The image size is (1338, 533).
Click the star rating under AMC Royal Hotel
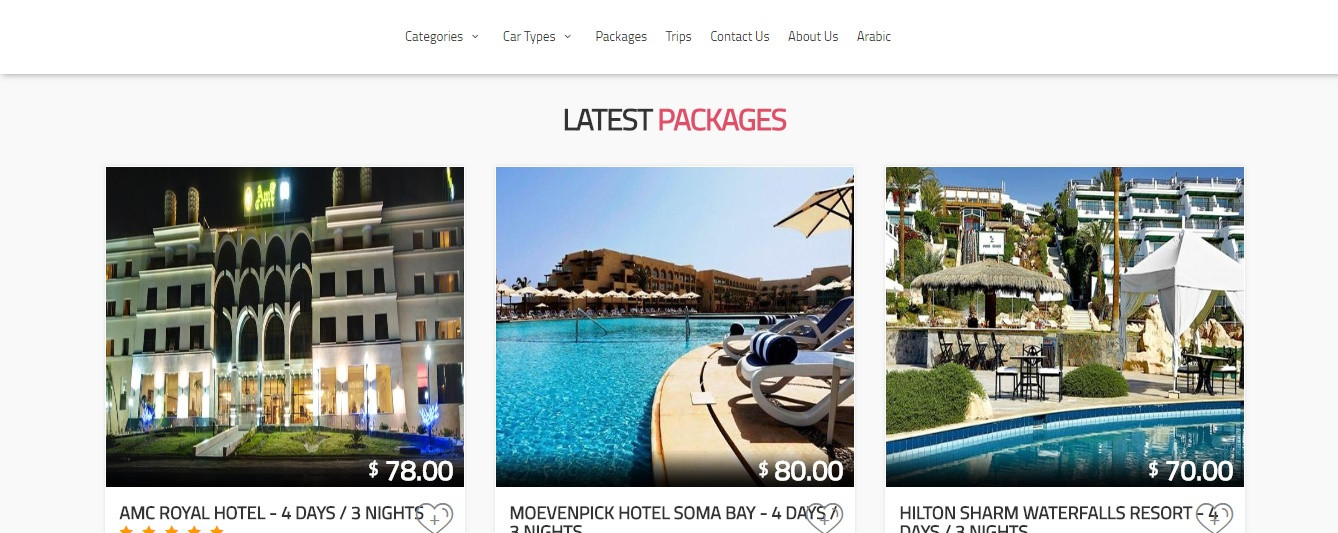tap(171, 529)
